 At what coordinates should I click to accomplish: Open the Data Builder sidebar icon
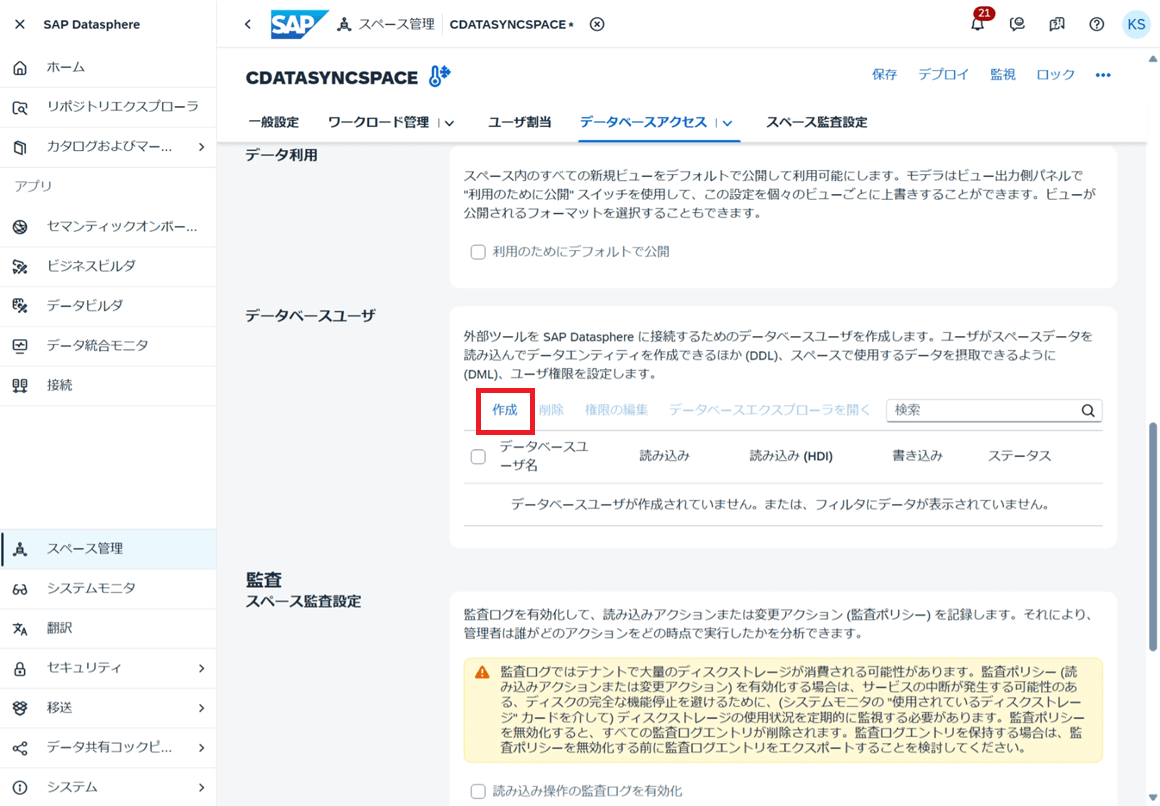click(x=20, y=306)
